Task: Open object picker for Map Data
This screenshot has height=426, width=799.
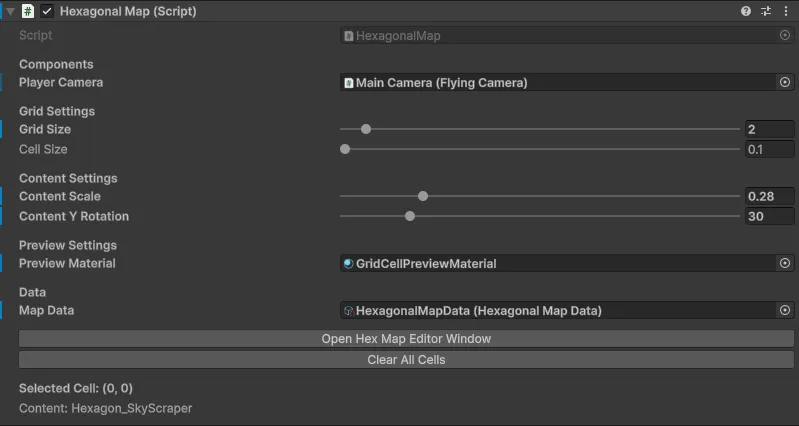Action: point(785,310)
